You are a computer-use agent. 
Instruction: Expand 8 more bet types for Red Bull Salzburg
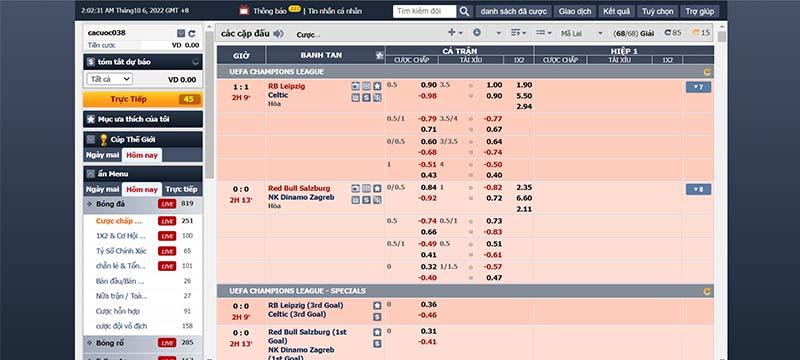698,189
